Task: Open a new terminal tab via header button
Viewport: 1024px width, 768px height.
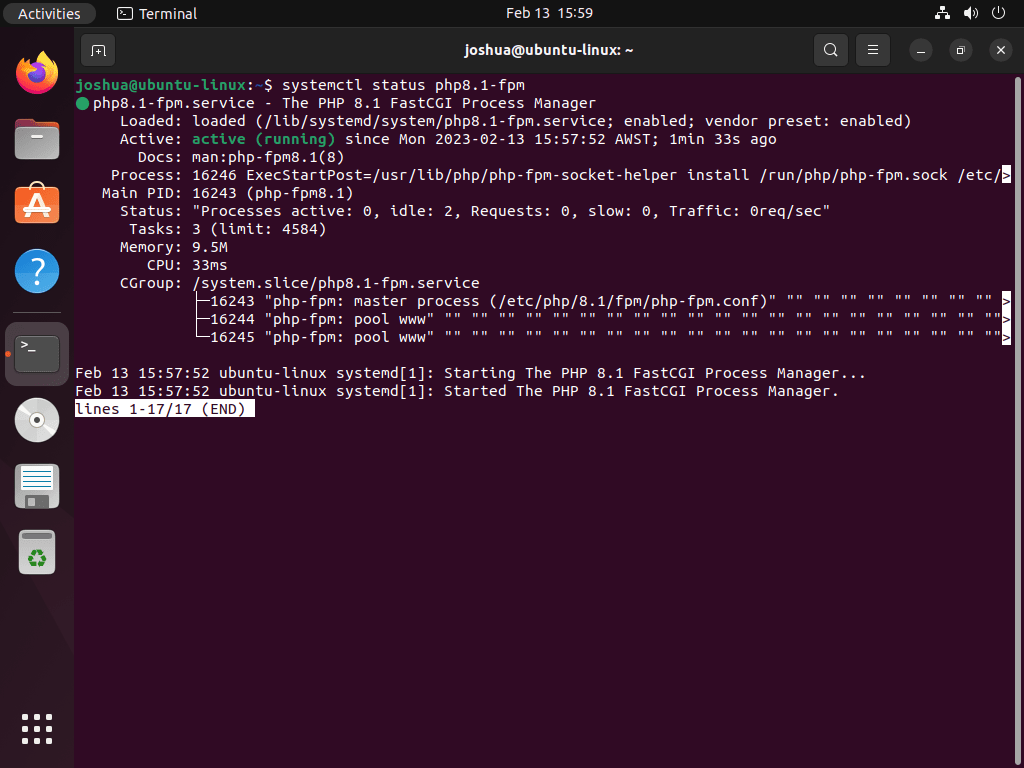Action: coord(96,49)
